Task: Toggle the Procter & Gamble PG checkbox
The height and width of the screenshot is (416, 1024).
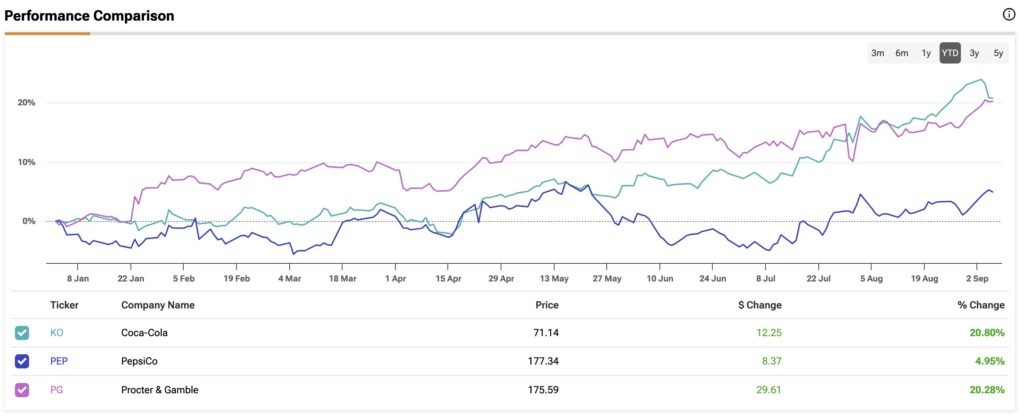Action: click(22, 389)
